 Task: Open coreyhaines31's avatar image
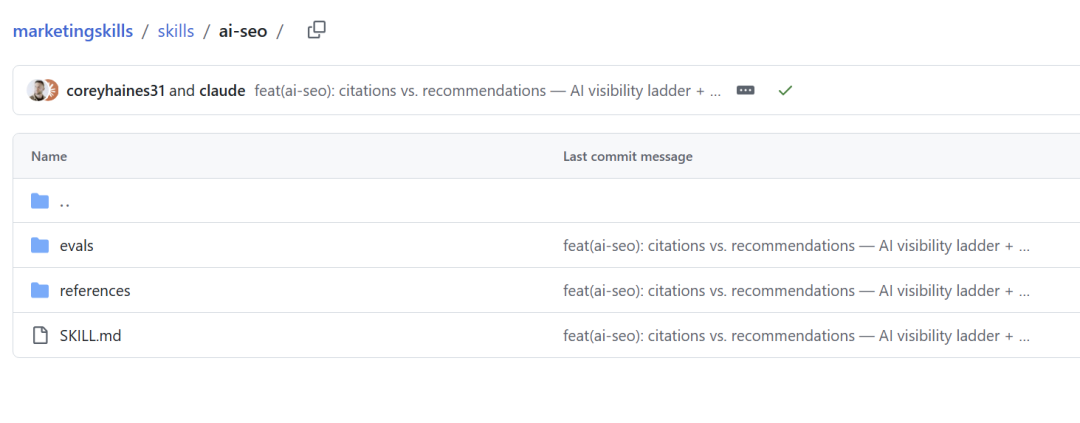(37, 90)
